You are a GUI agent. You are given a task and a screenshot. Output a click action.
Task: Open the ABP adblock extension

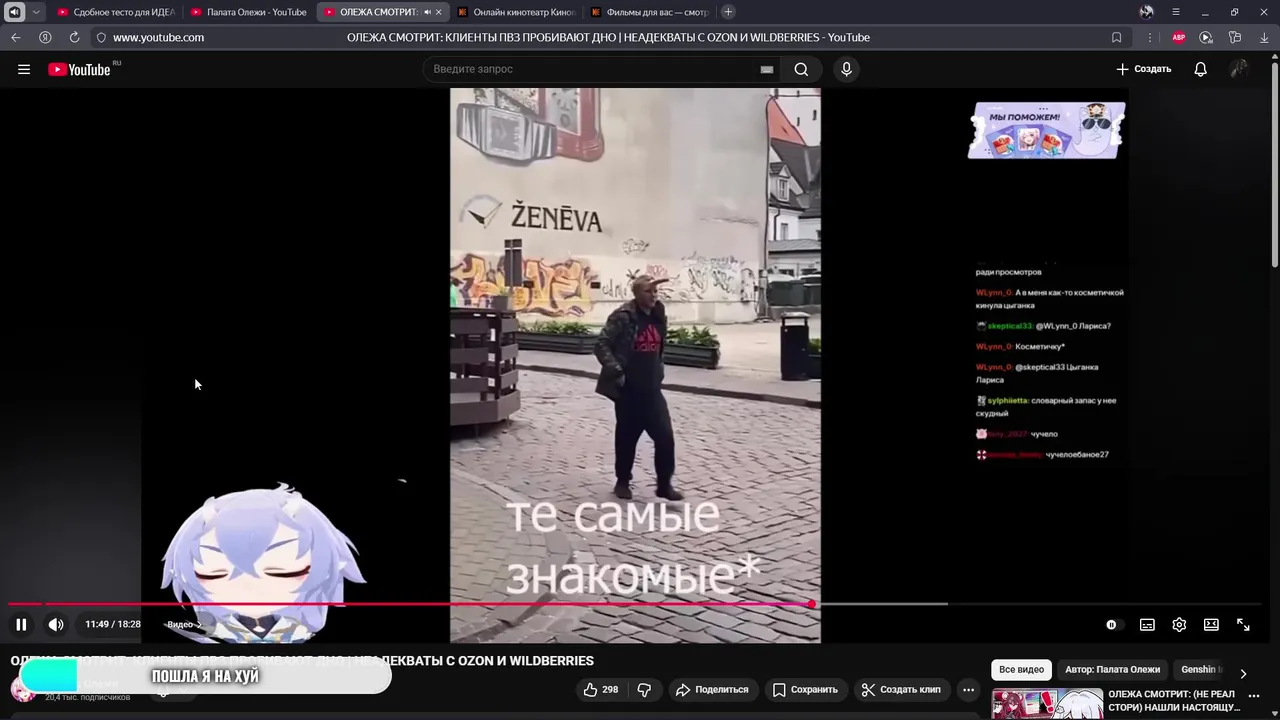(x=1178, y=37)
